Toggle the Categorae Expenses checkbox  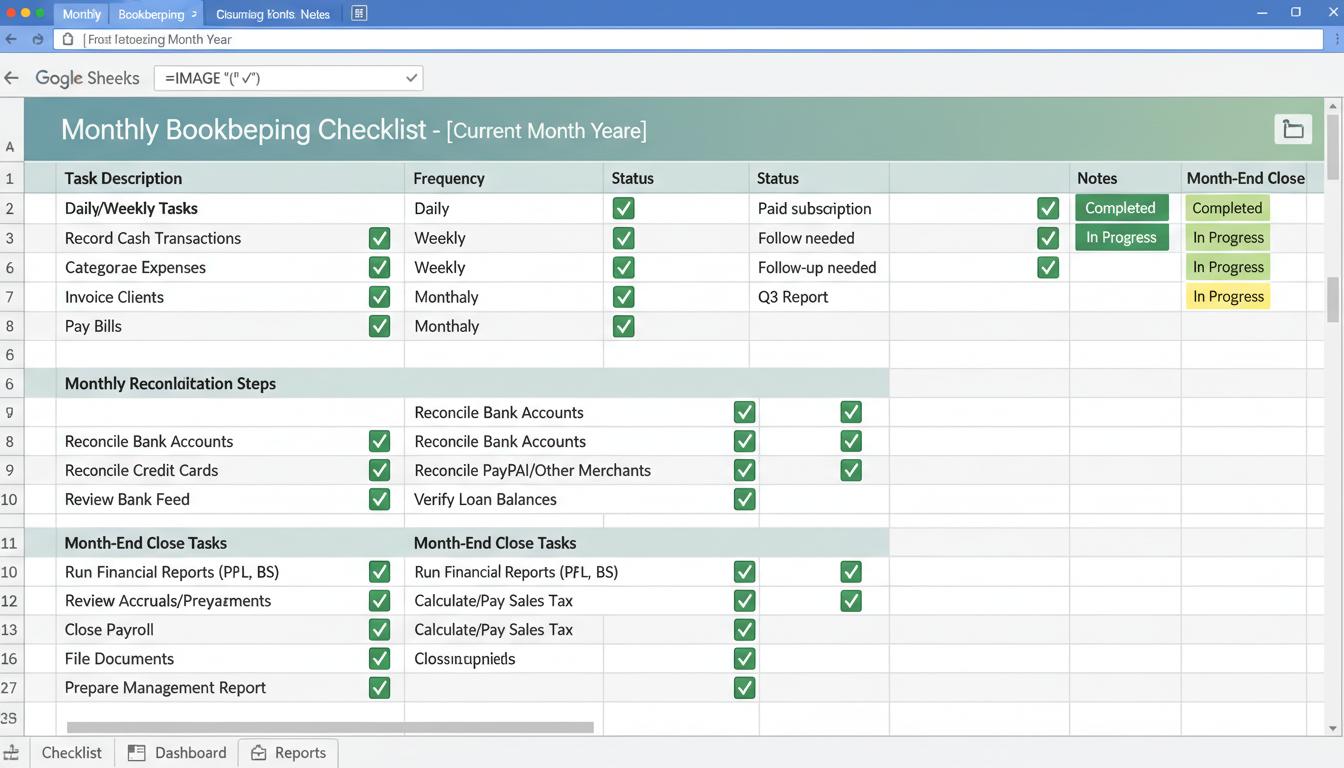pyautogui.click(x=379, y=267)
